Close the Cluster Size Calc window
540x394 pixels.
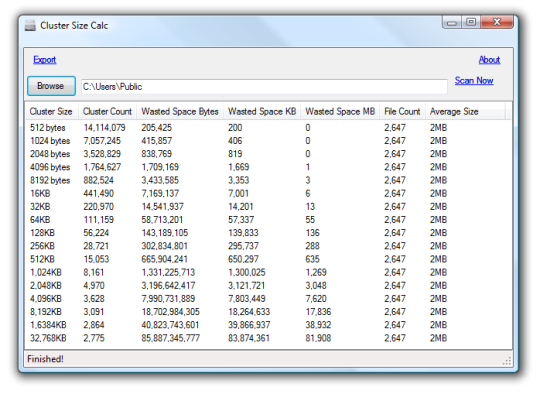(x=497, y=22)
